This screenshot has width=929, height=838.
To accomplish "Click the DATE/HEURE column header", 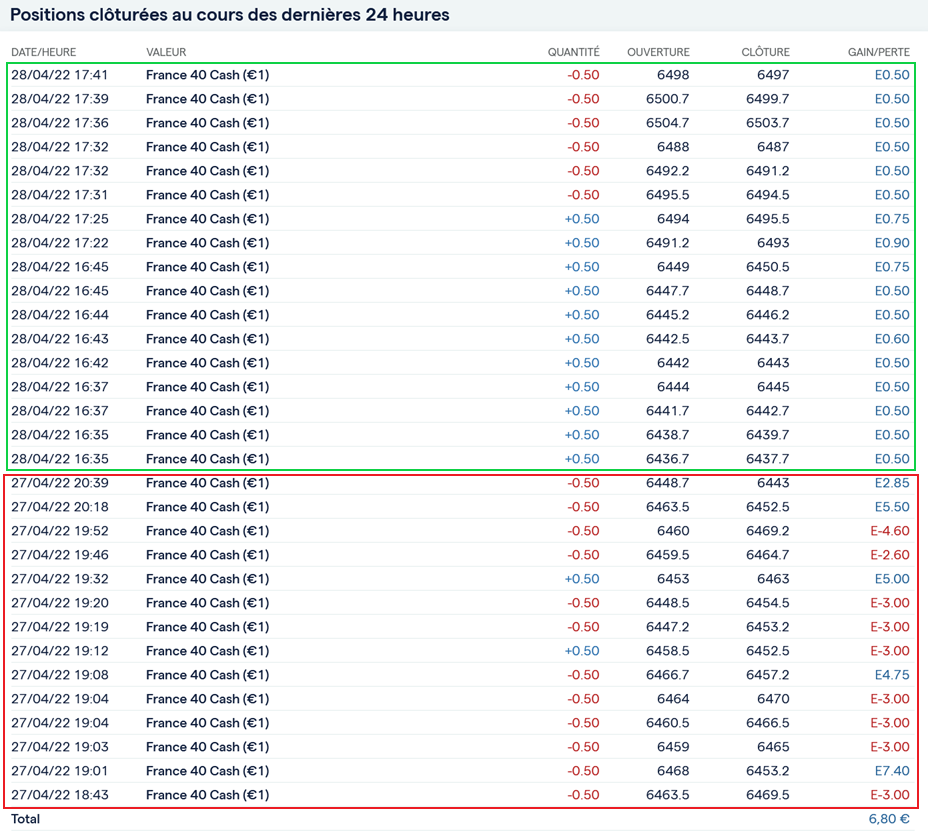I will 43,52.
